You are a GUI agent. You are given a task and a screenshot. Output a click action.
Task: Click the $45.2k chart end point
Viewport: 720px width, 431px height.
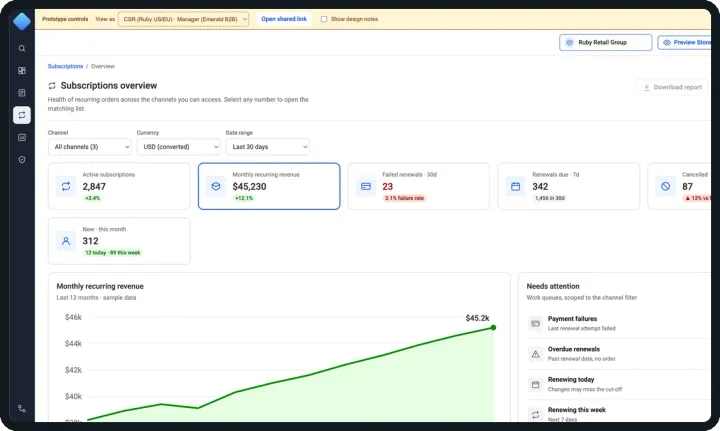coord(493,327)
